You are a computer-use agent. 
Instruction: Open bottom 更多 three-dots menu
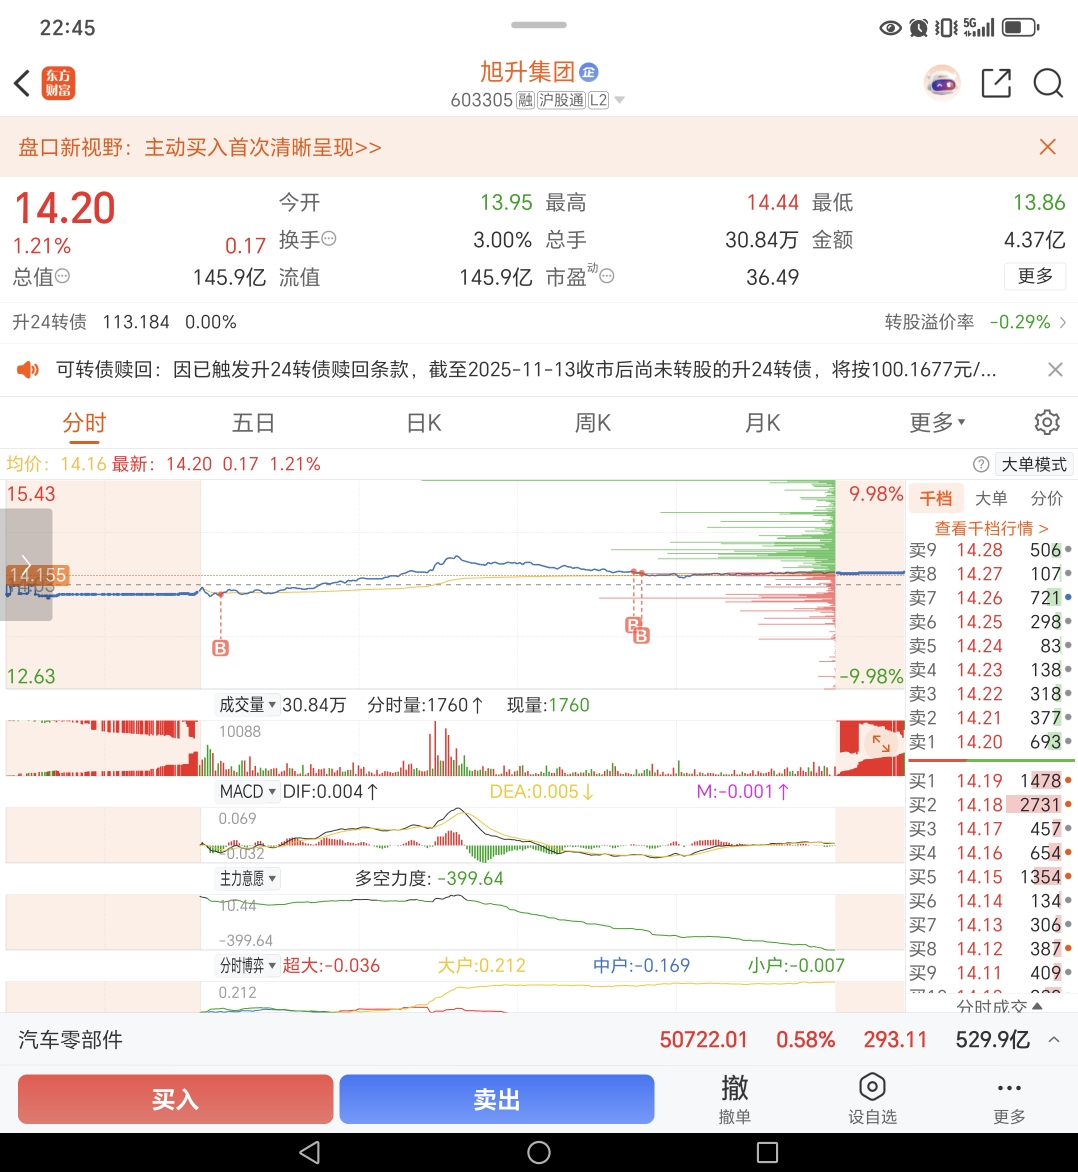point(1008,1099)
